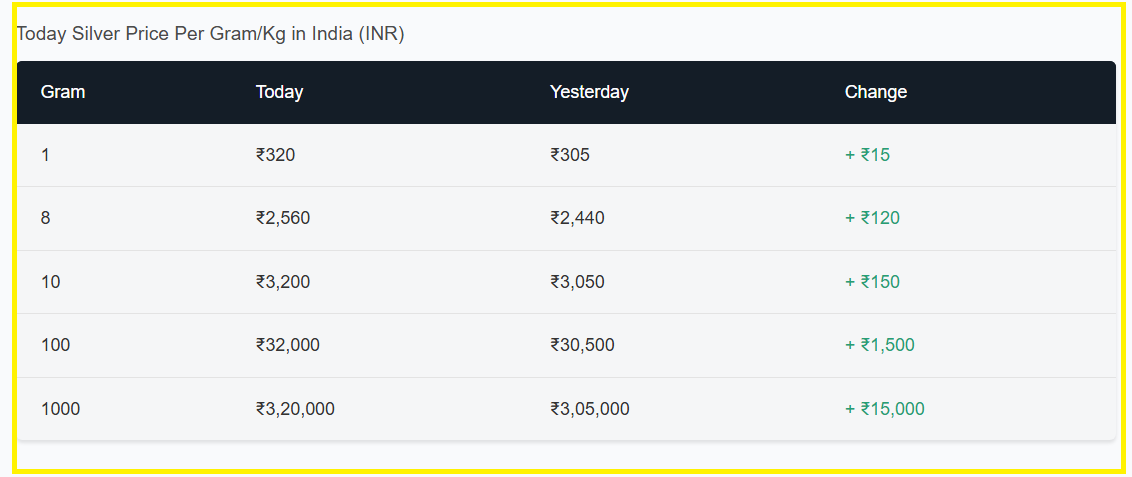The height and width of the screenshot is (477, 1132).
Task: Click today's 10 gram price ₹3,200
Action: click(283, 282)
